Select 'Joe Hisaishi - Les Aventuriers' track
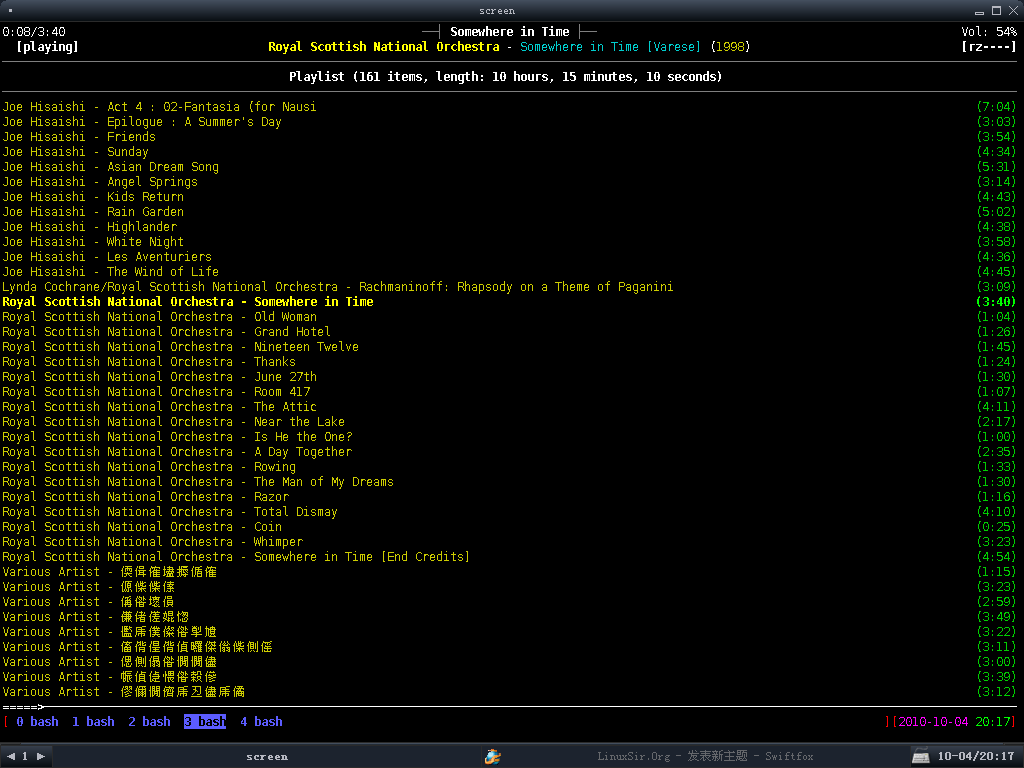 point(509,257)
